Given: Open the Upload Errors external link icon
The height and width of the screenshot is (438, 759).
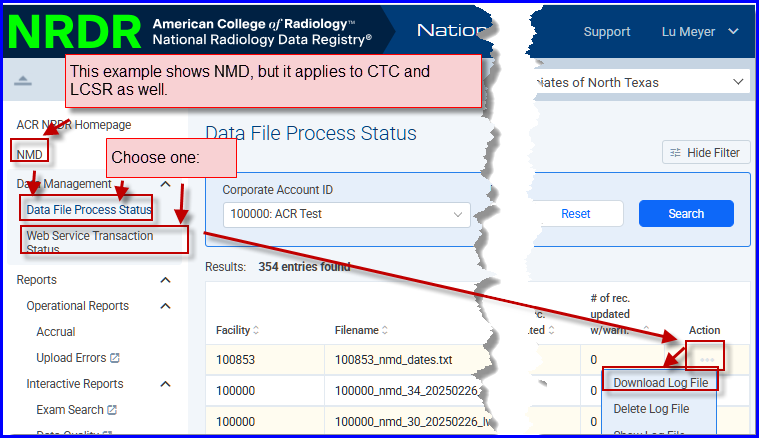Looking at the screenshot, I should pos(115,358).
